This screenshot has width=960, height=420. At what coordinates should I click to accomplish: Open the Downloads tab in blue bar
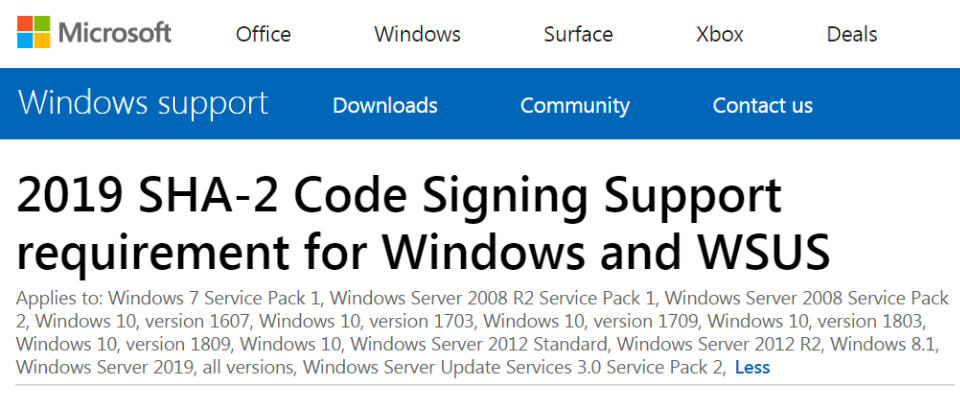tap(385, 105)
